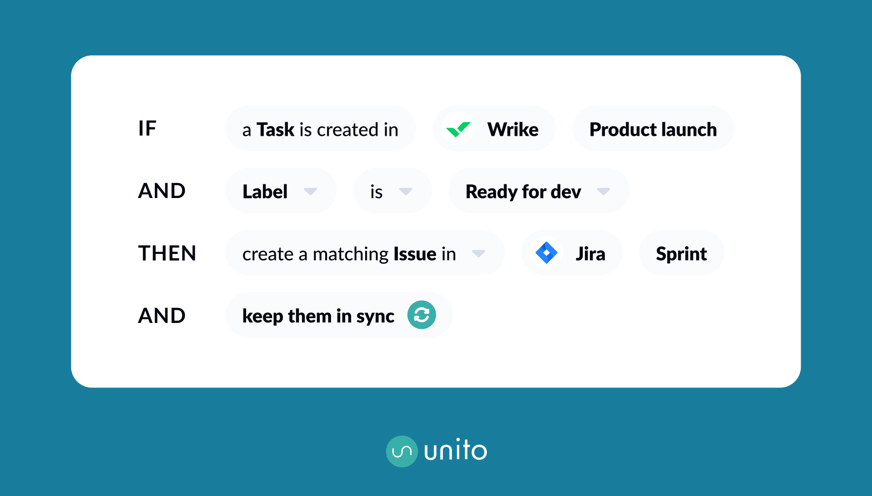Select the Product launch pill
This screenshot has width=872, height=496.
[x=652, y=129]
